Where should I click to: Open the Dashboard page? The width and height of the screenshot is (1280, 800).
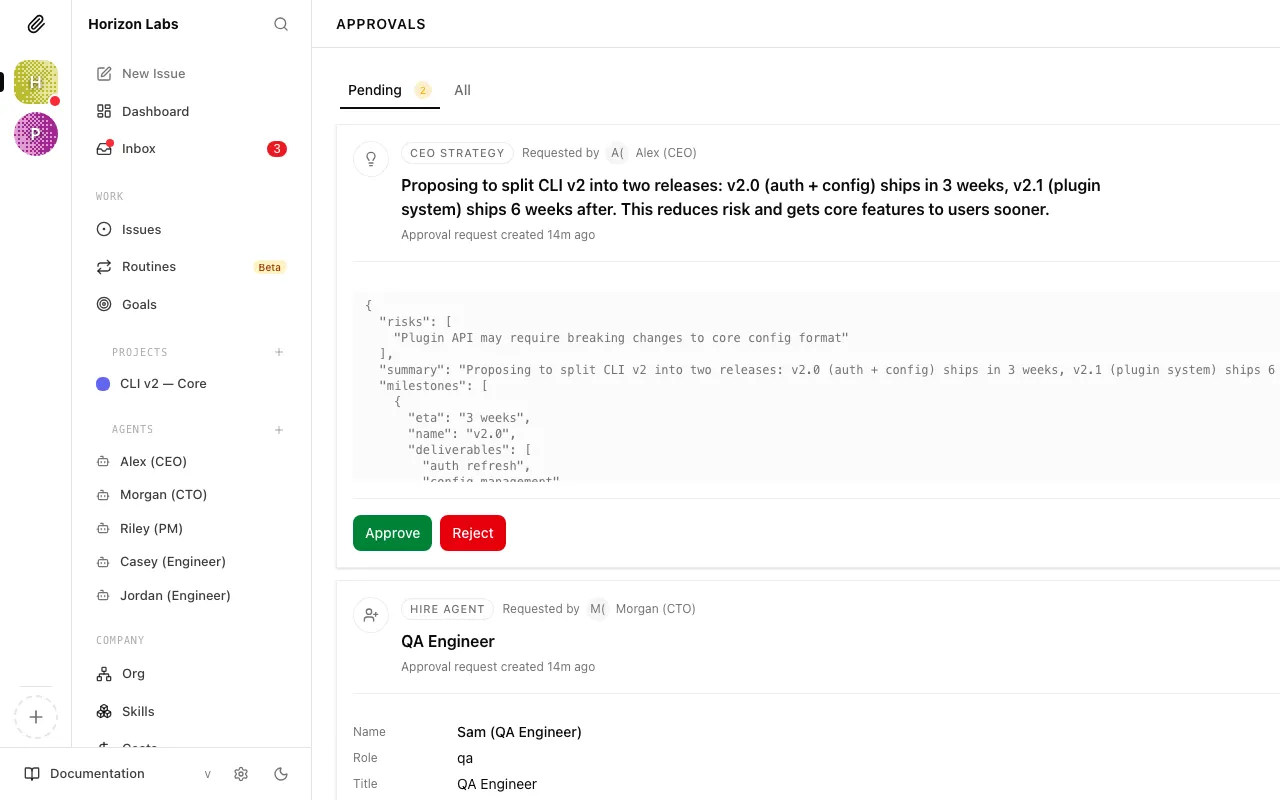(191, 111)
